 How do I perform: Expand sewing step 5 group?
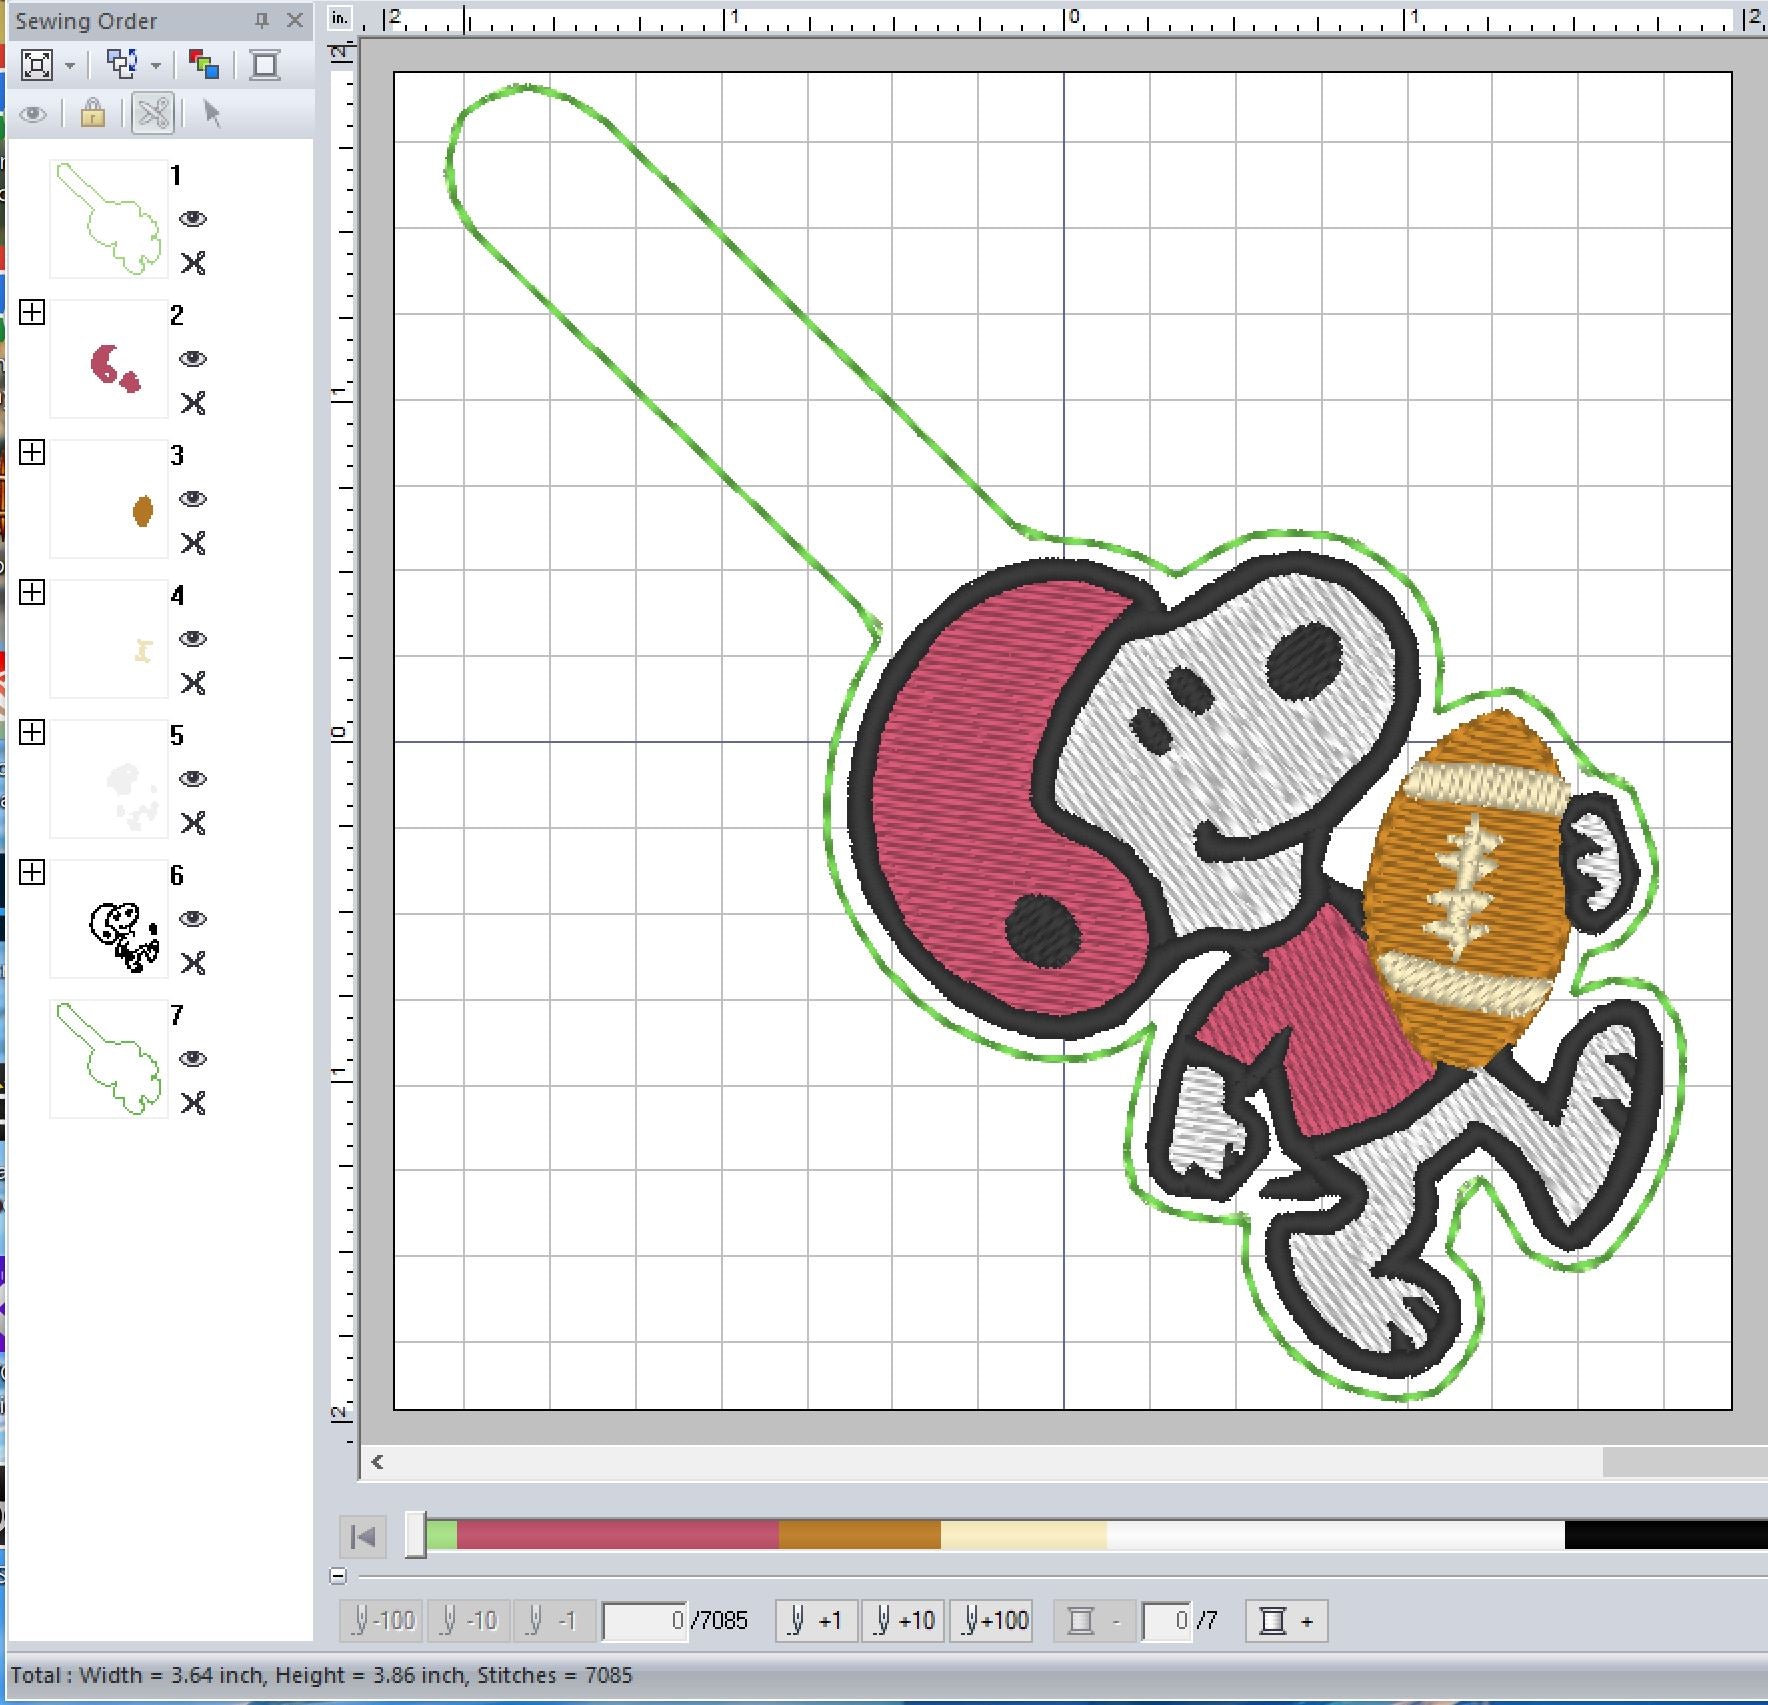32,733
